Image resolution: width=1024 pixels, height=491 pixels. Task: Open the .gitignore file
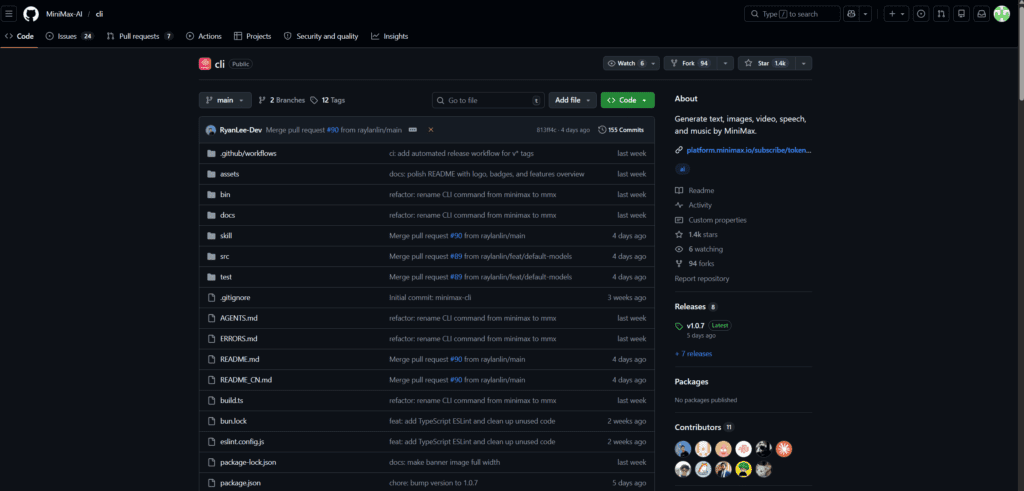coord(235,298)
